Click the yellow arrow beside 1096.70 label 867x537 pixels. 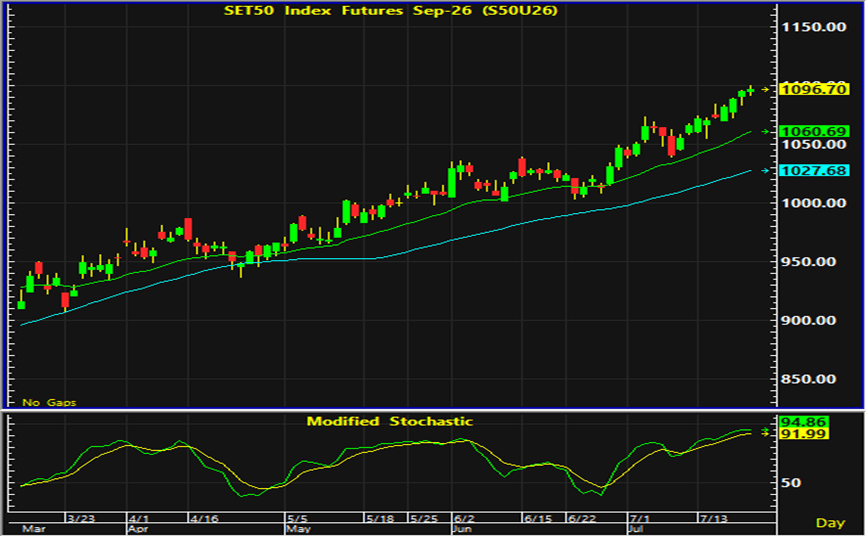765,89
